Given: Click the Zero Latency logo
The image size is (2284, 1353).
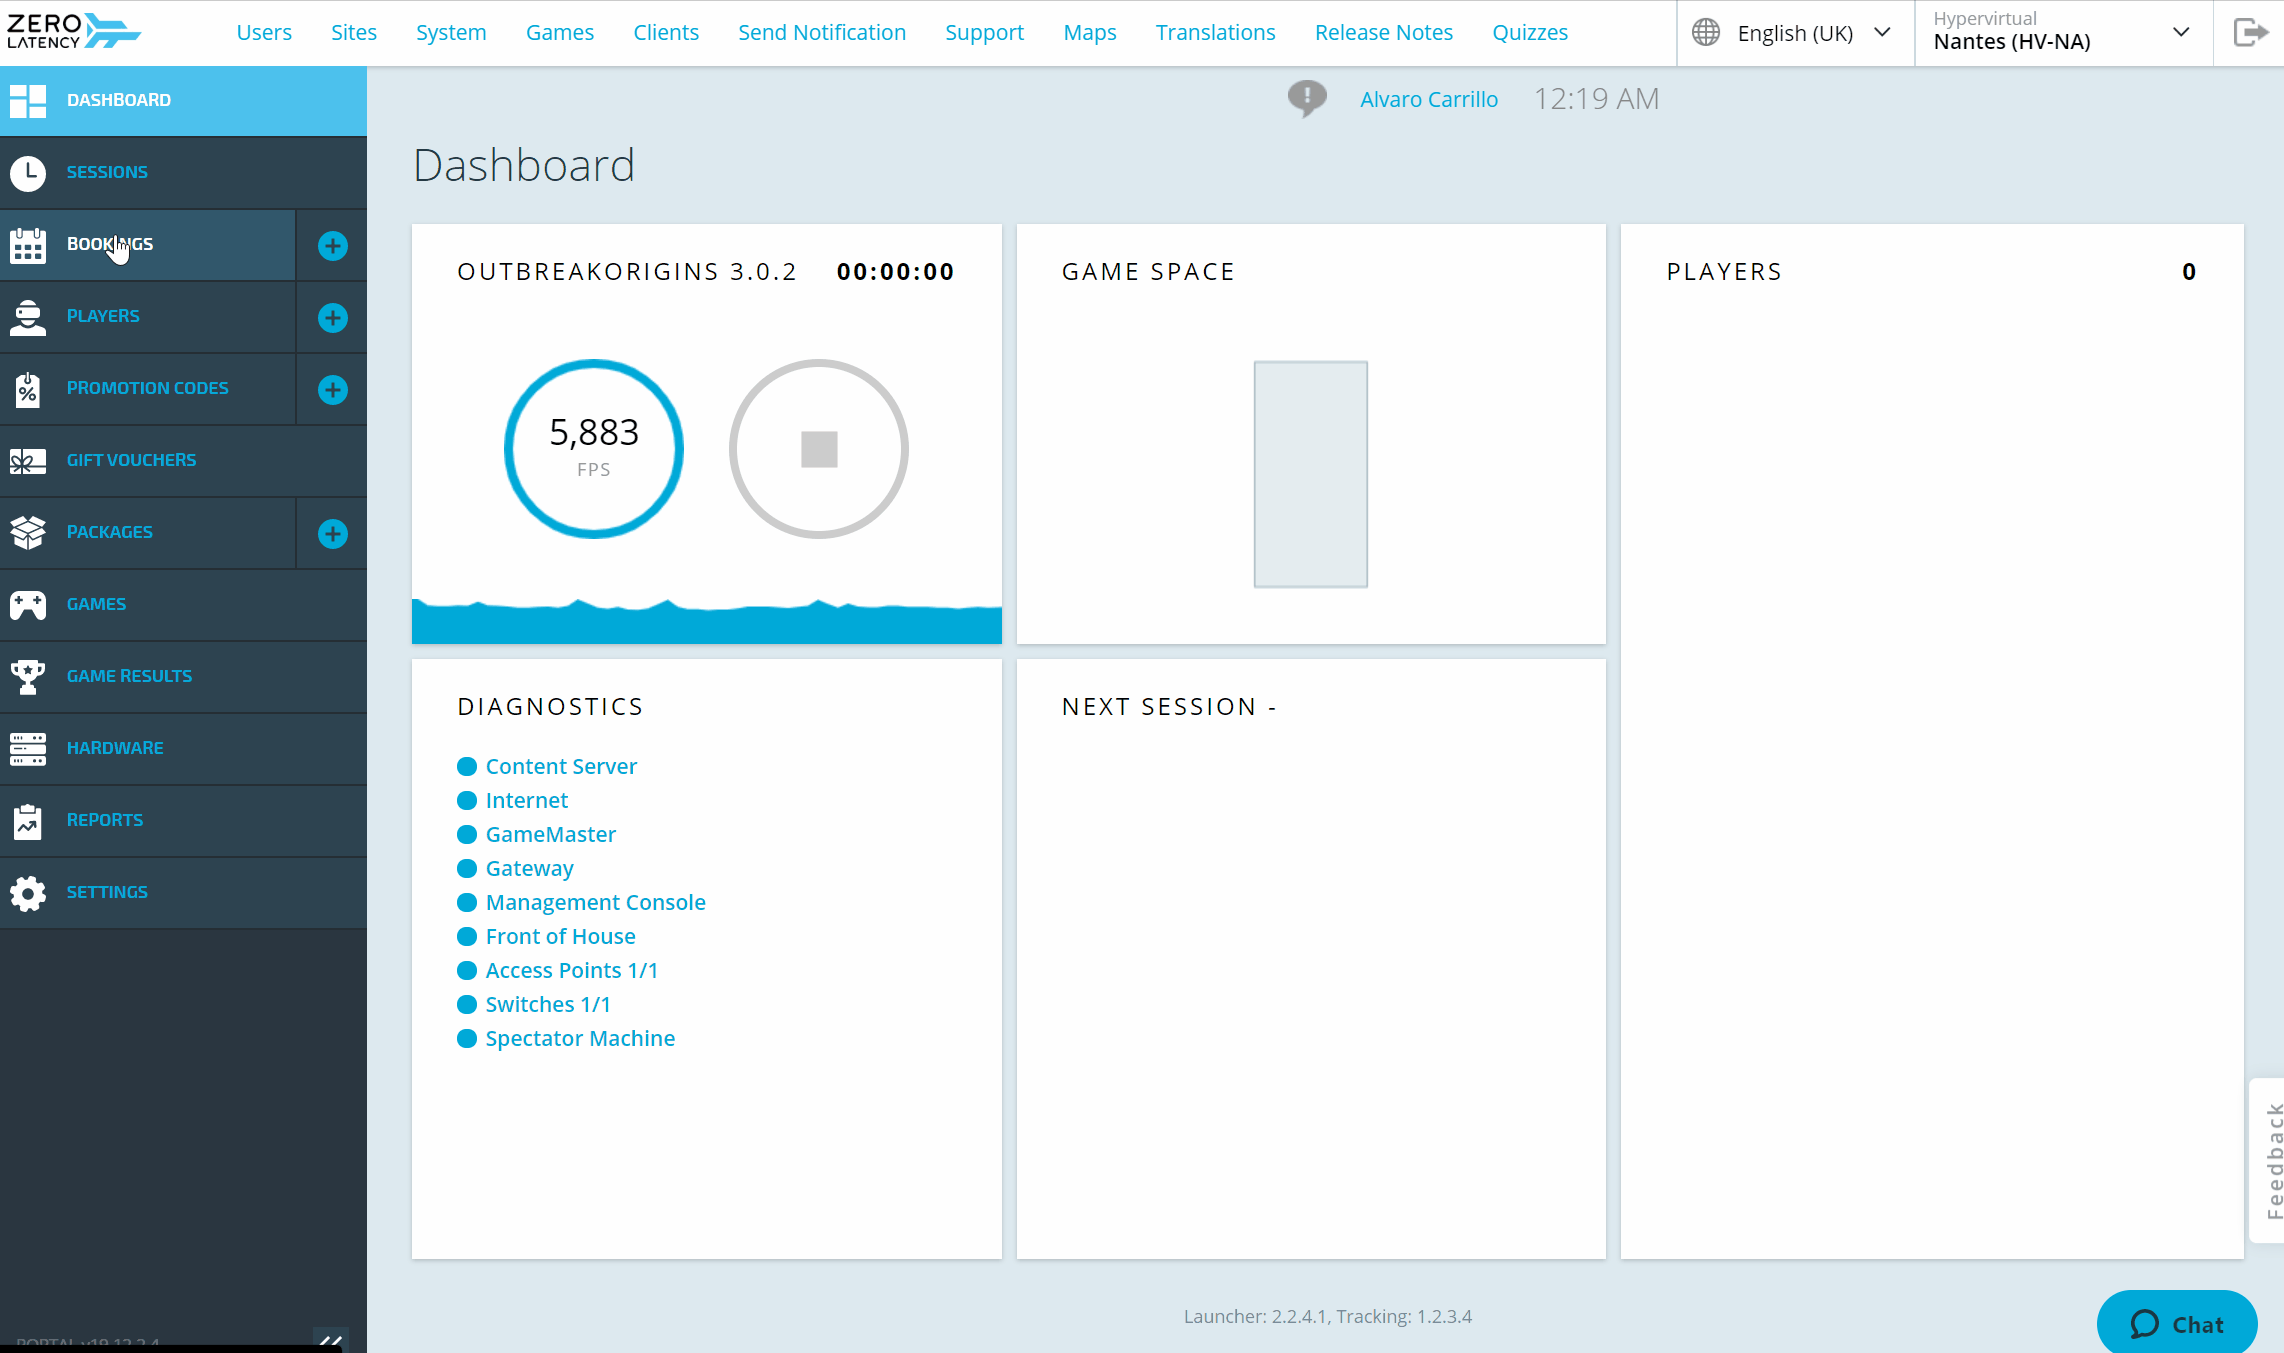Looking at the screenshot, I should (x=73, y=31).
